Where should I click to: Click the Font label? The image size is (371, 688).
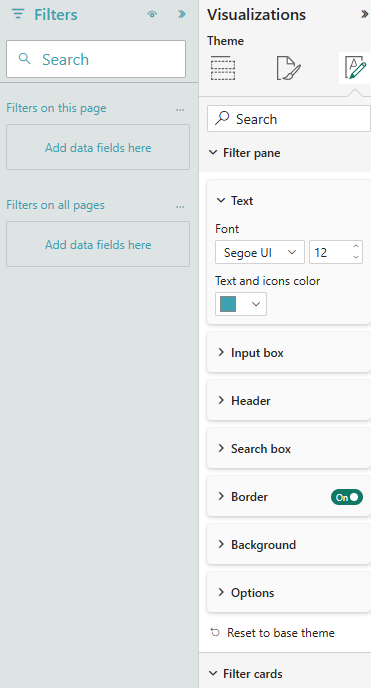pyautogui.click(x=227, y=229)
